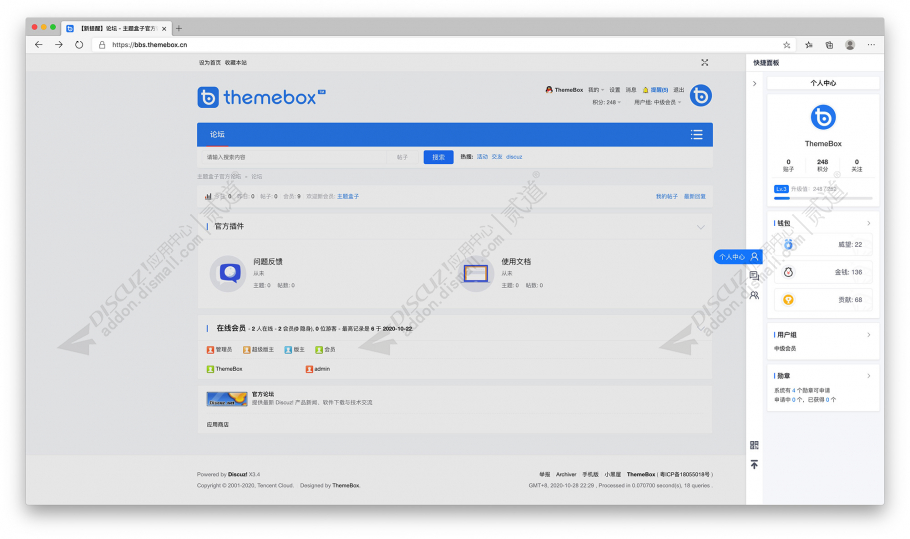Click the blue 搜索 button
Screen dimensions: 910x539
point(438,157)
